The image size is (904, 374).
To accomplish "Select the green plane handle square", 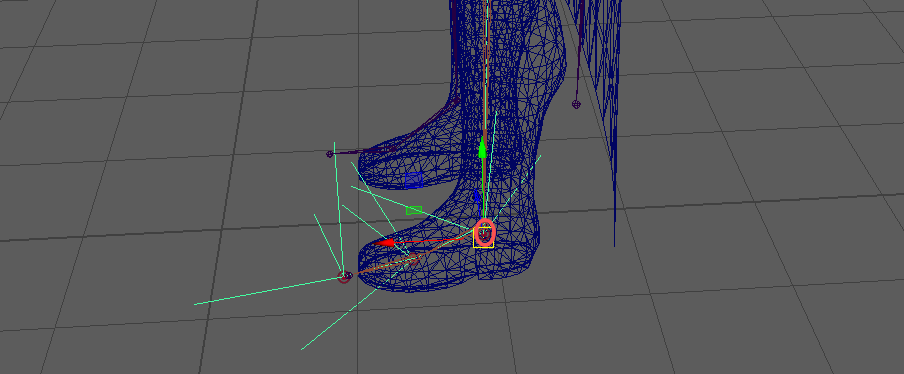I will 413,210.
